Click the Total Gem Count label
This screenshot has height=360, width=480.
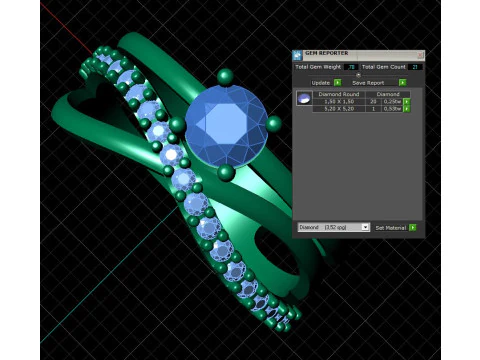[384, 67]
